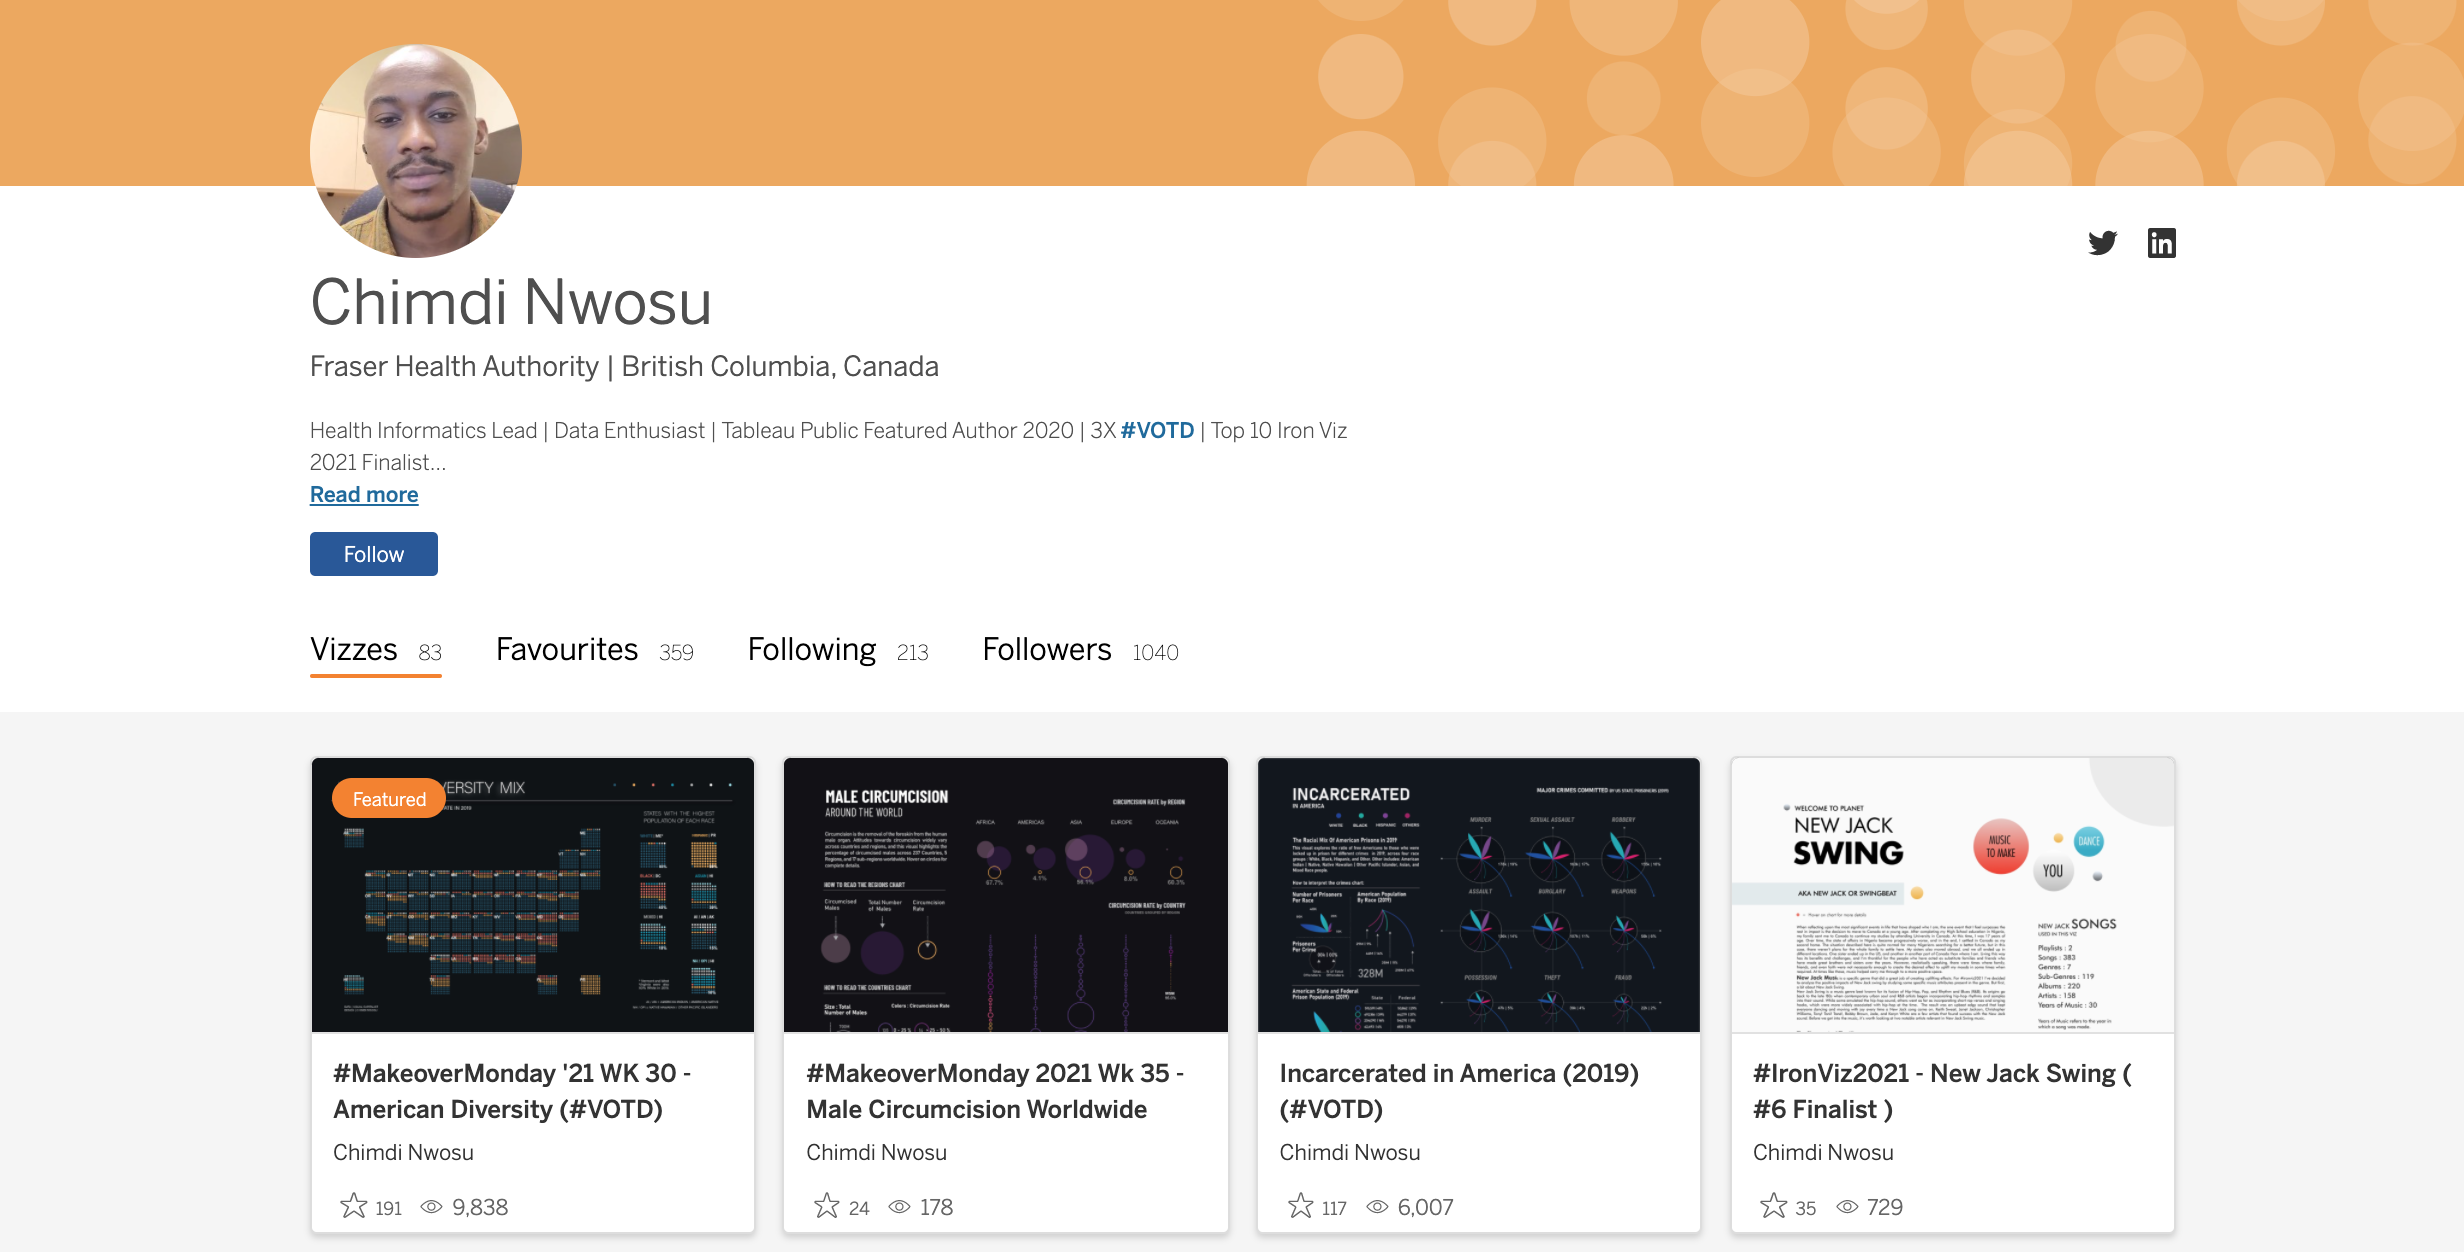Click author name under American Diversity card
Viewport: 2464px width, 1252px height.
pos(403,1152)
